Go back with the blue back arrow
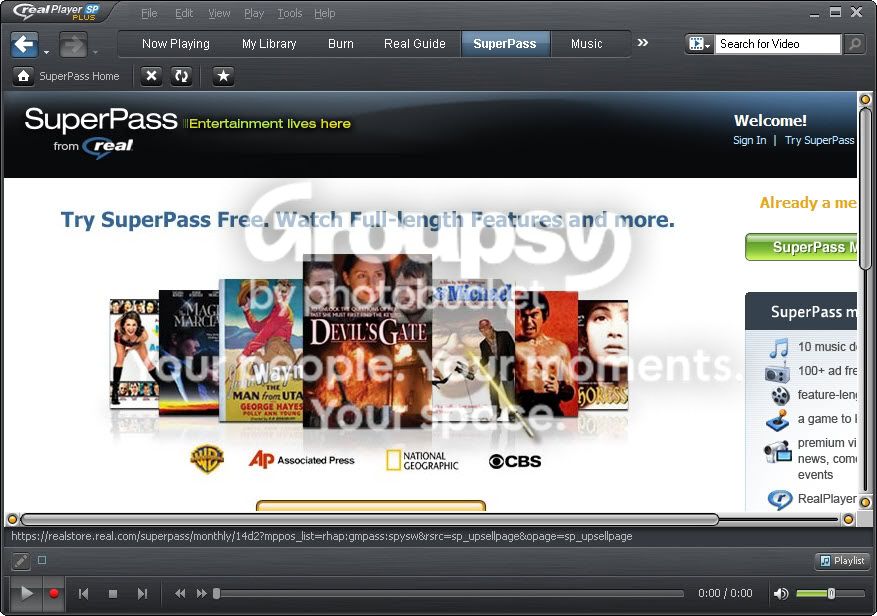Screen dimensions: 877x616 [25, 45]
